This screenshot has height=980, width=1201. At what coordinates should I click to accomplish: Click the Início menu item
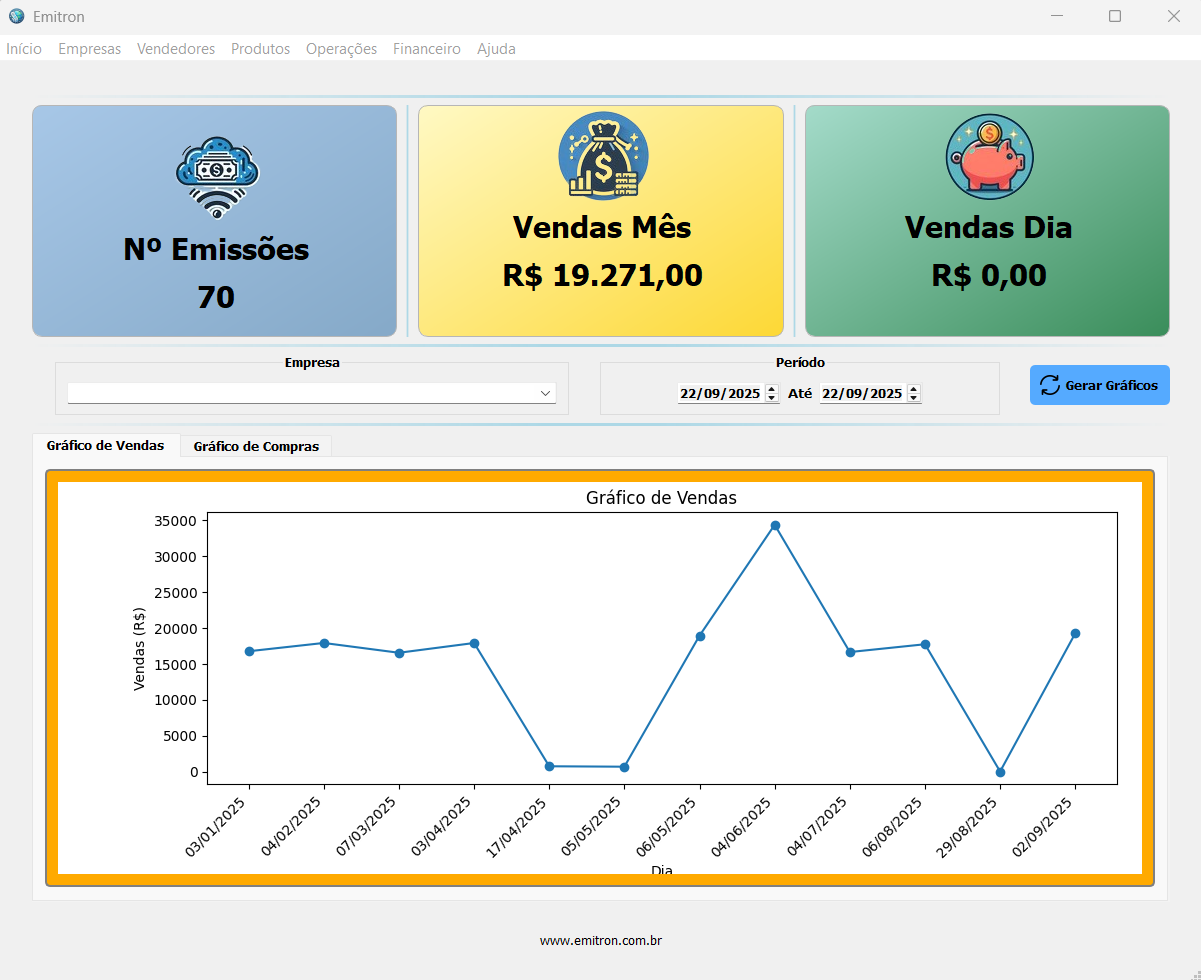pyautogui.click(x=24, y=48)
